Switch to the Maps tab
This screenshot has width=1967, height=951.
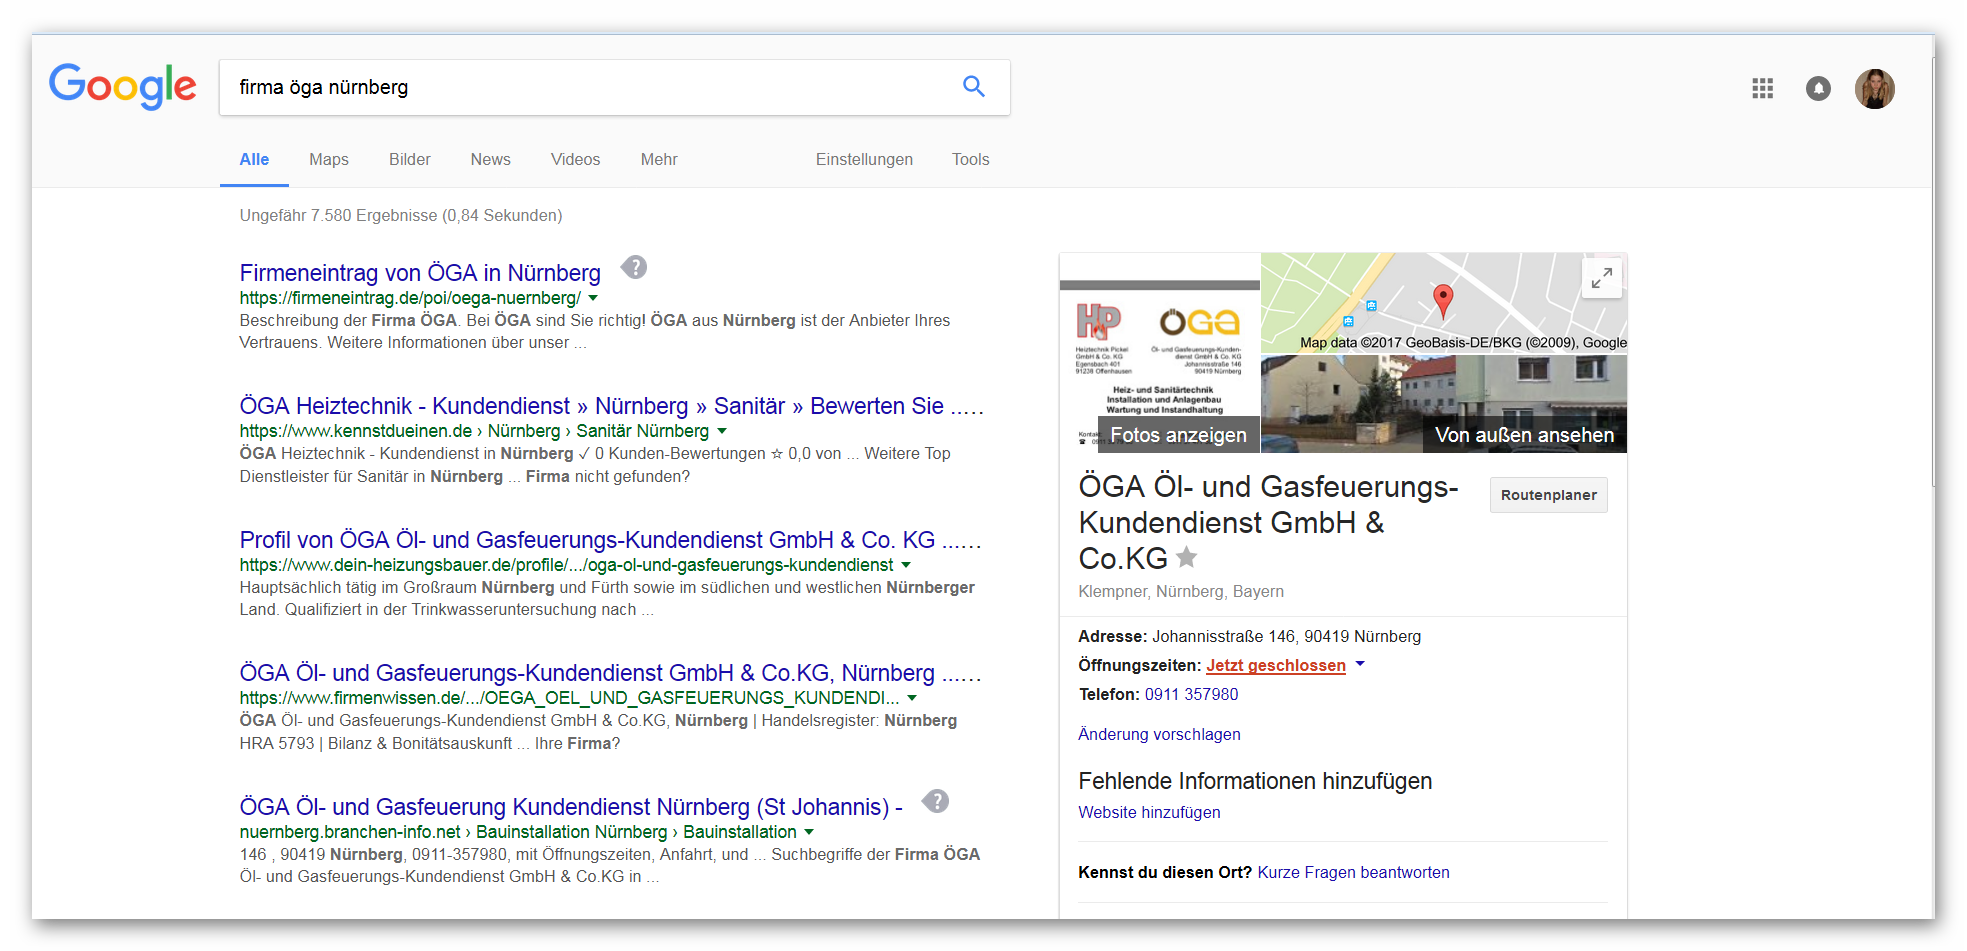(329, 160)
